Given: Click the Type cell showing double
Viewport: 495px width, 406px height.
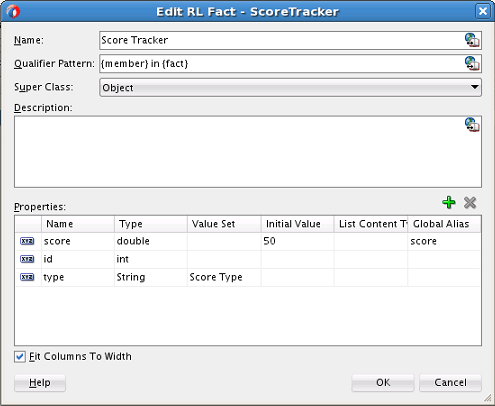Looking at the screenshot, I should point(151,241).
